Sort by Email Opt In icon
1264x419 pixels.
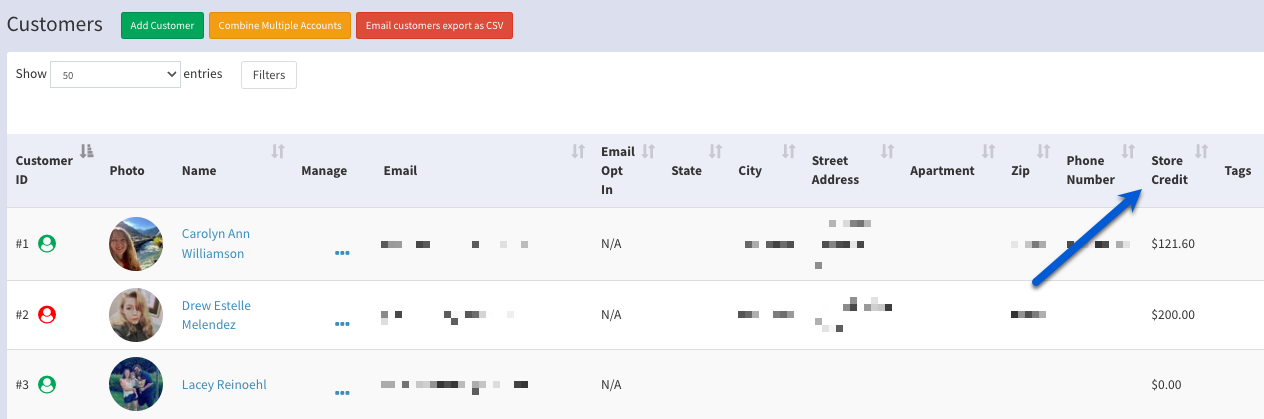tap(648, 151)
